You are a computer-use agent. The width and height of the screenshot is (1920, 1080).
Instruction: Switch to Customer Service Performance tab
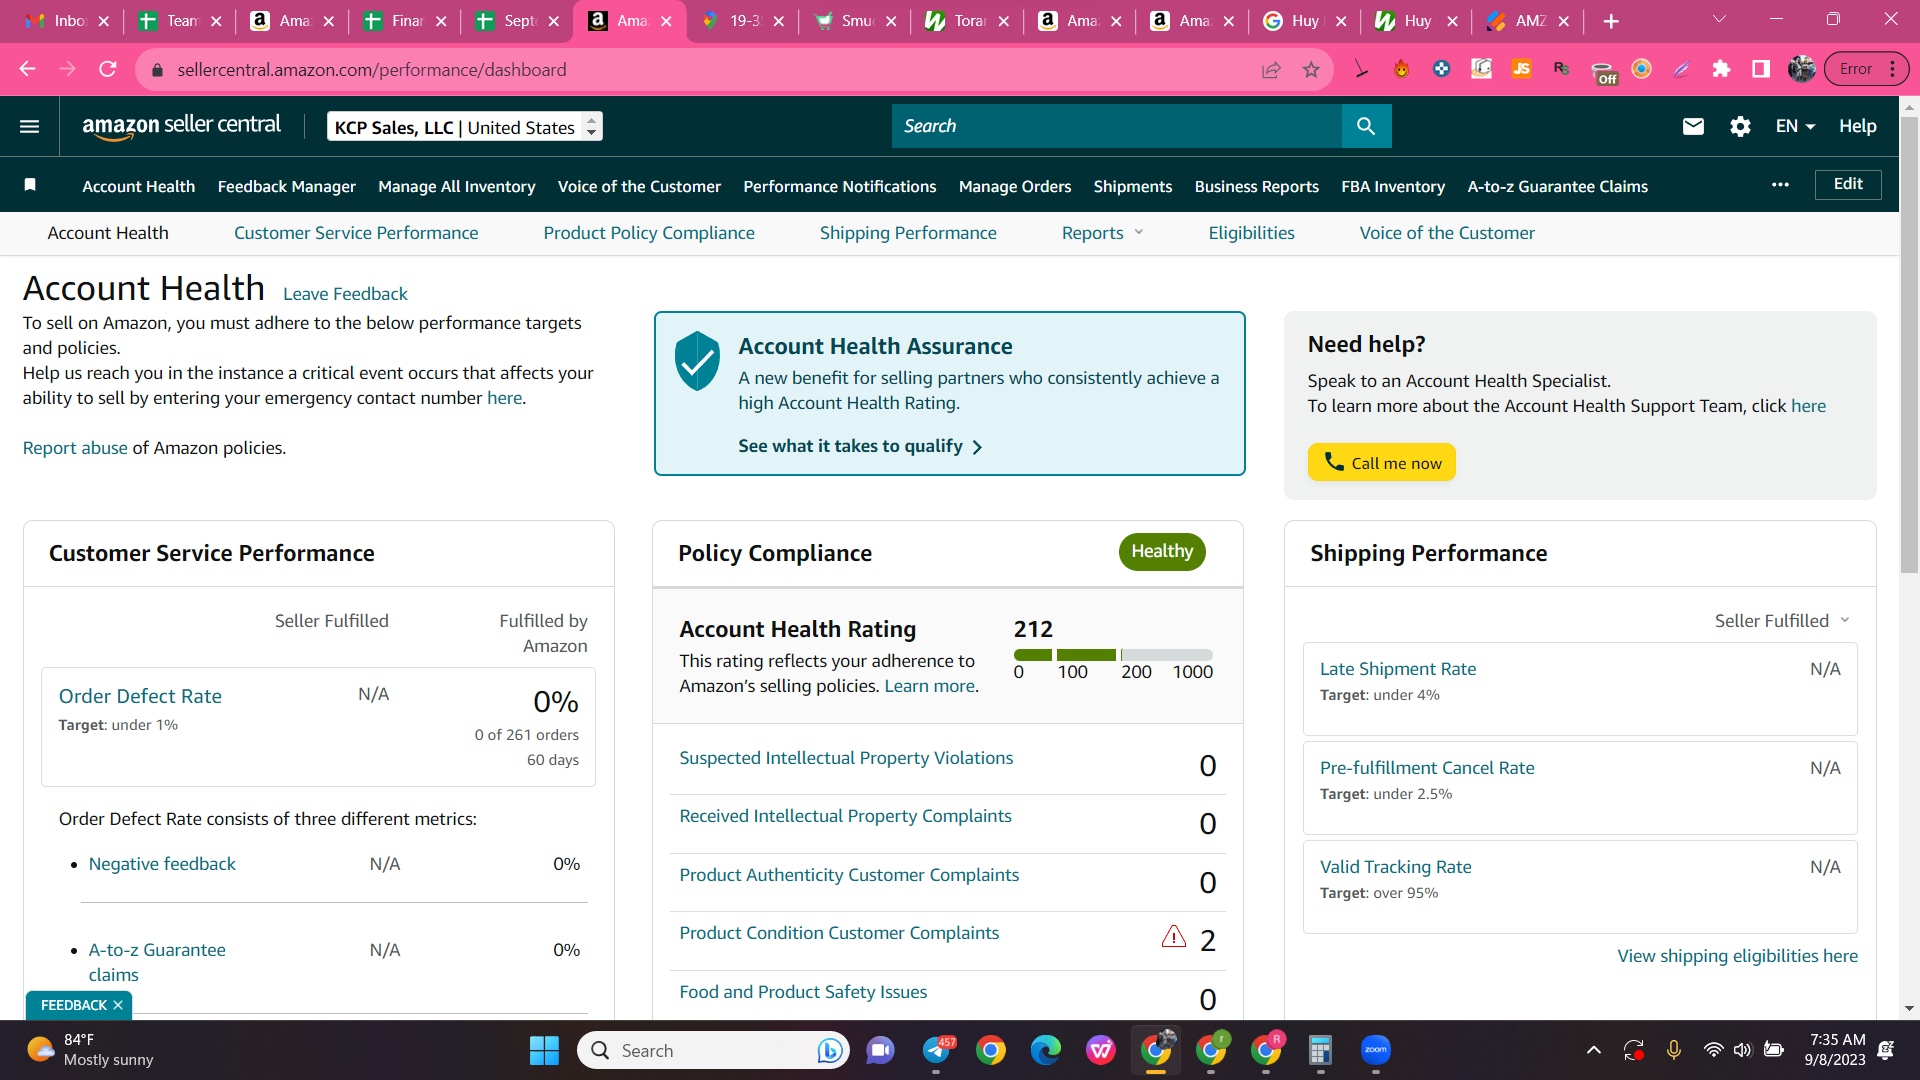356,233
